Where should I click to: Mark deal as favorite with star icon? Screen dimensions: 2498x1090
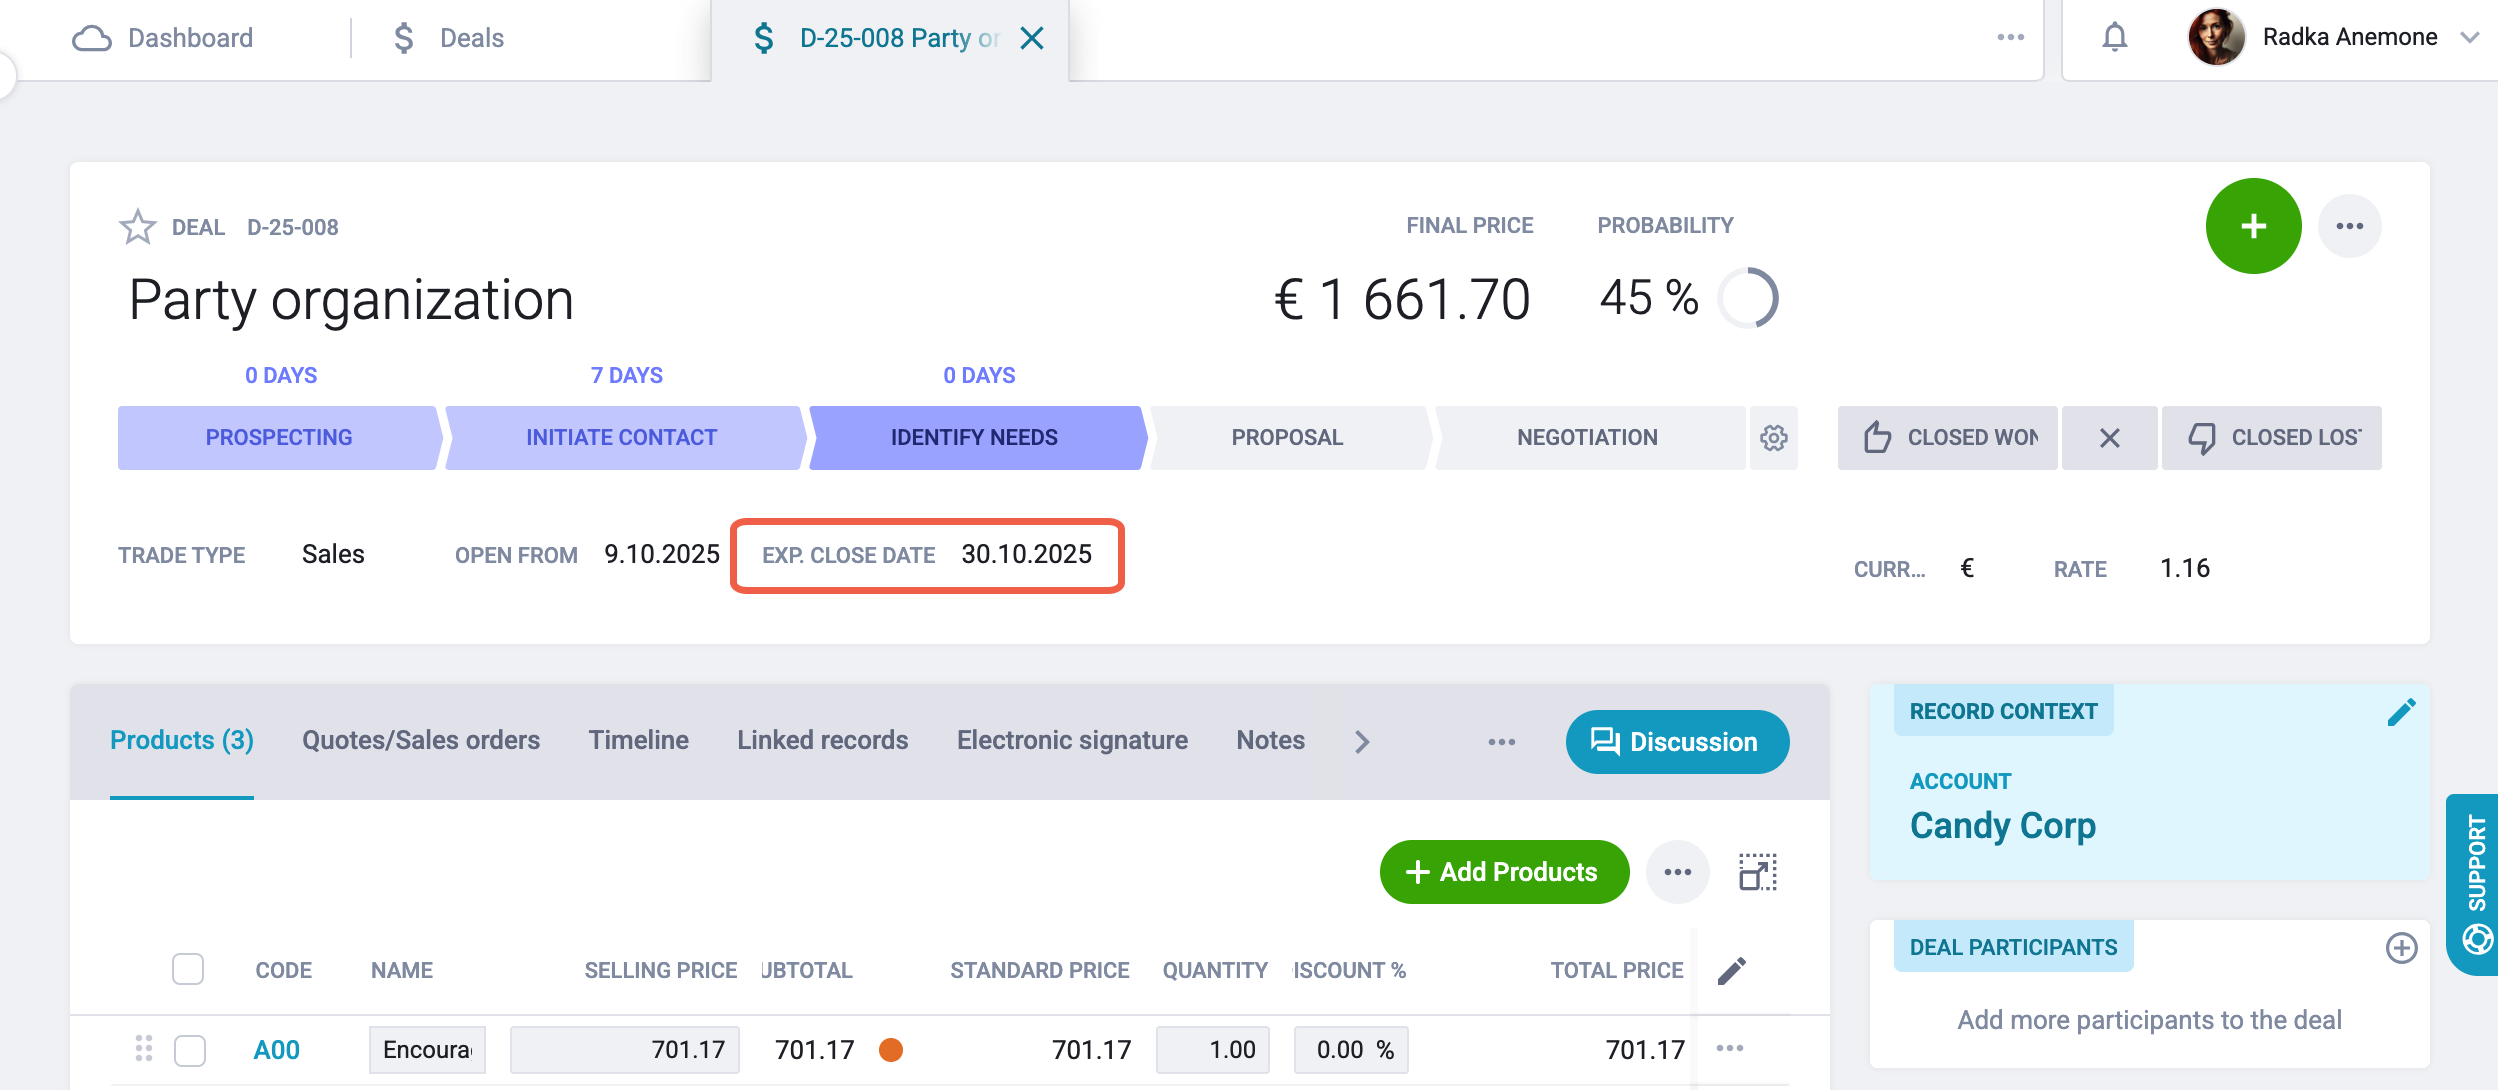(x=137, y=227)
